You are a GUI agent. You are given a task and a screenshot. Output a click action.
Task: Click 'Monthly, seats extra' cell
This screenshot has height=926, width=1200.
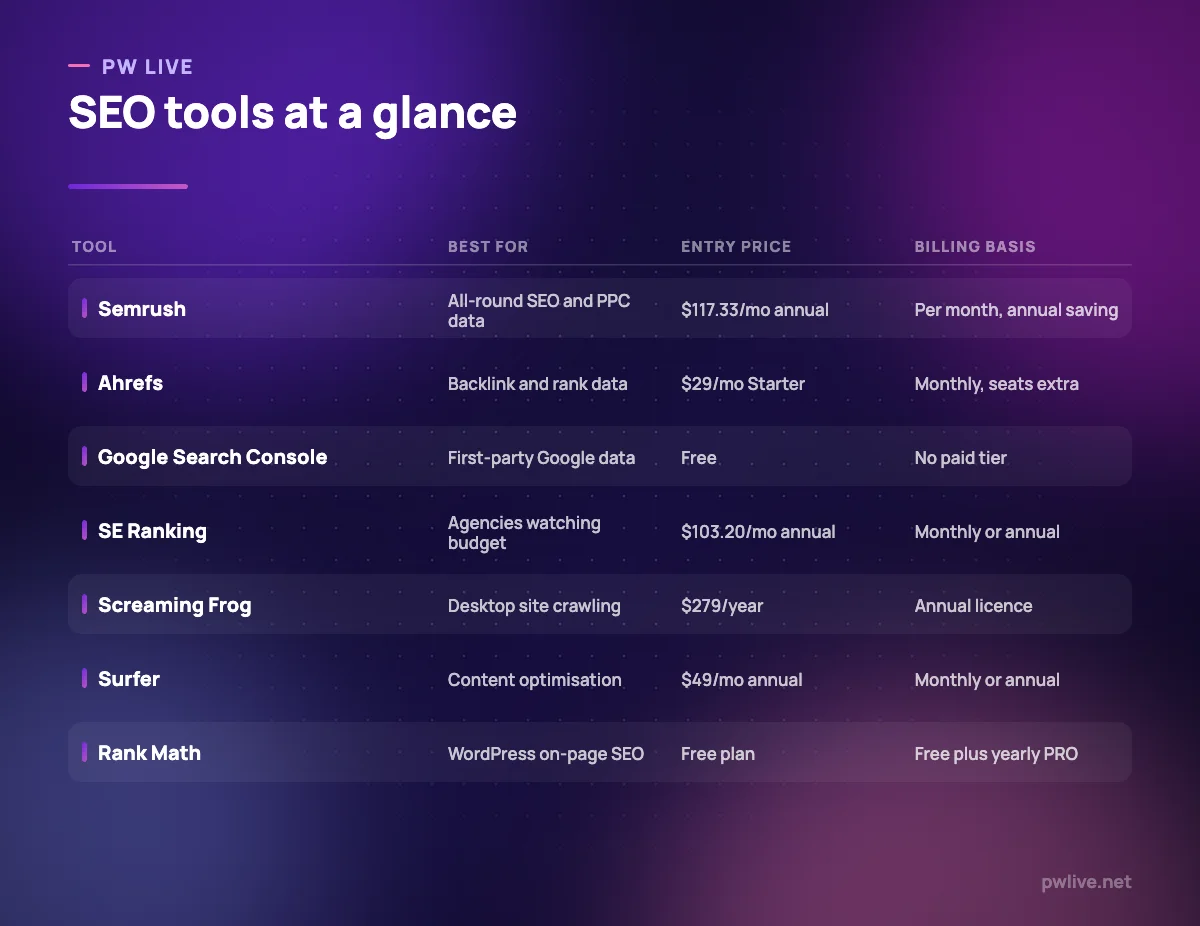997,384
